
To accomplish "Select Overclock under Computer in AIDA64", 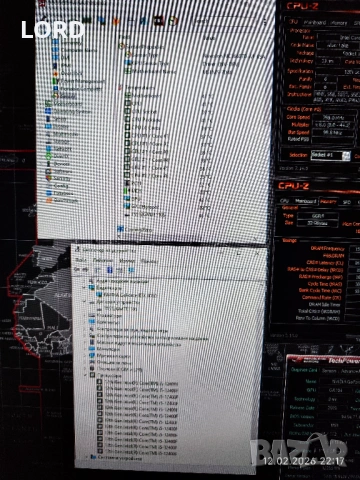I will click(x=68, y=73).
